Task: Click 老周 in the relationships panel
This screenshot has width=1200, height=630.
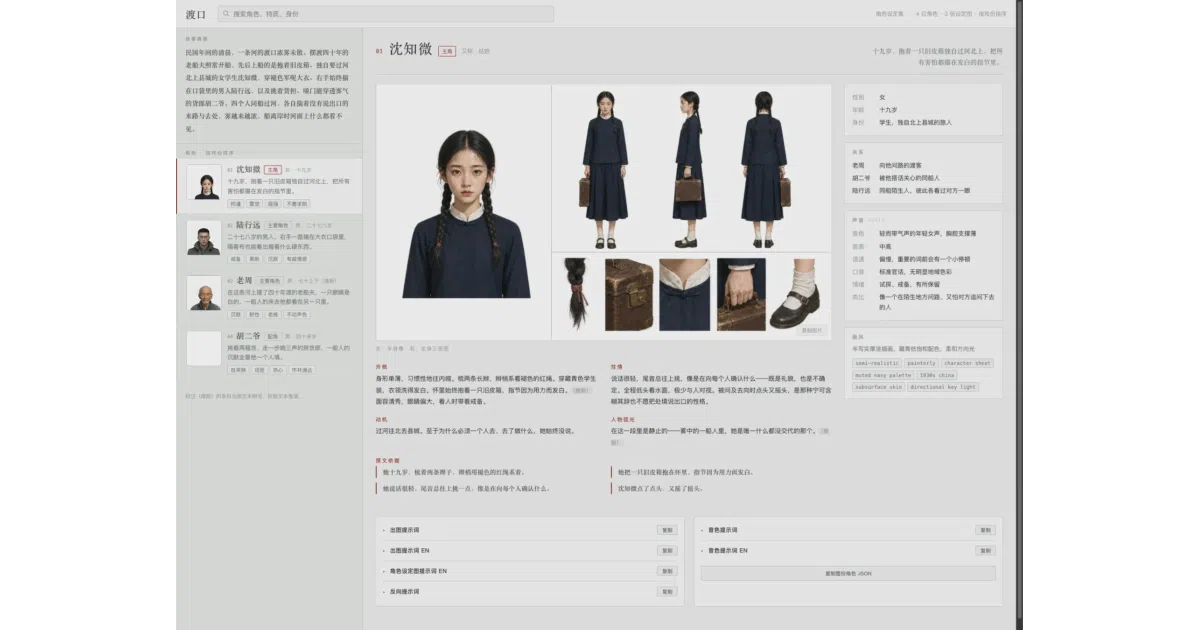Action: pos(858,165)
